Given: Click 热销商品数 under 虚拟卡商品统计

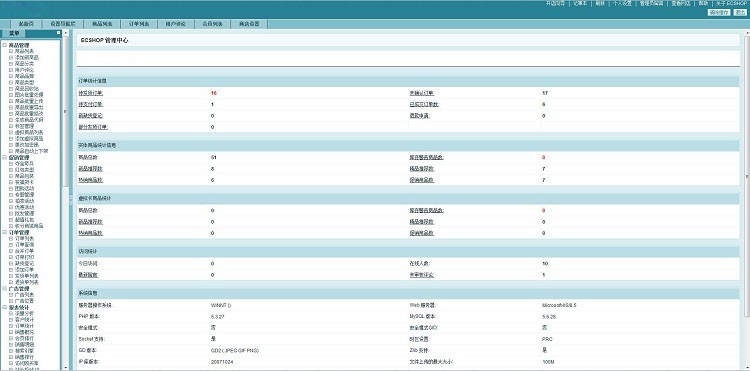Looking at the screenshot, I should 90,233.
